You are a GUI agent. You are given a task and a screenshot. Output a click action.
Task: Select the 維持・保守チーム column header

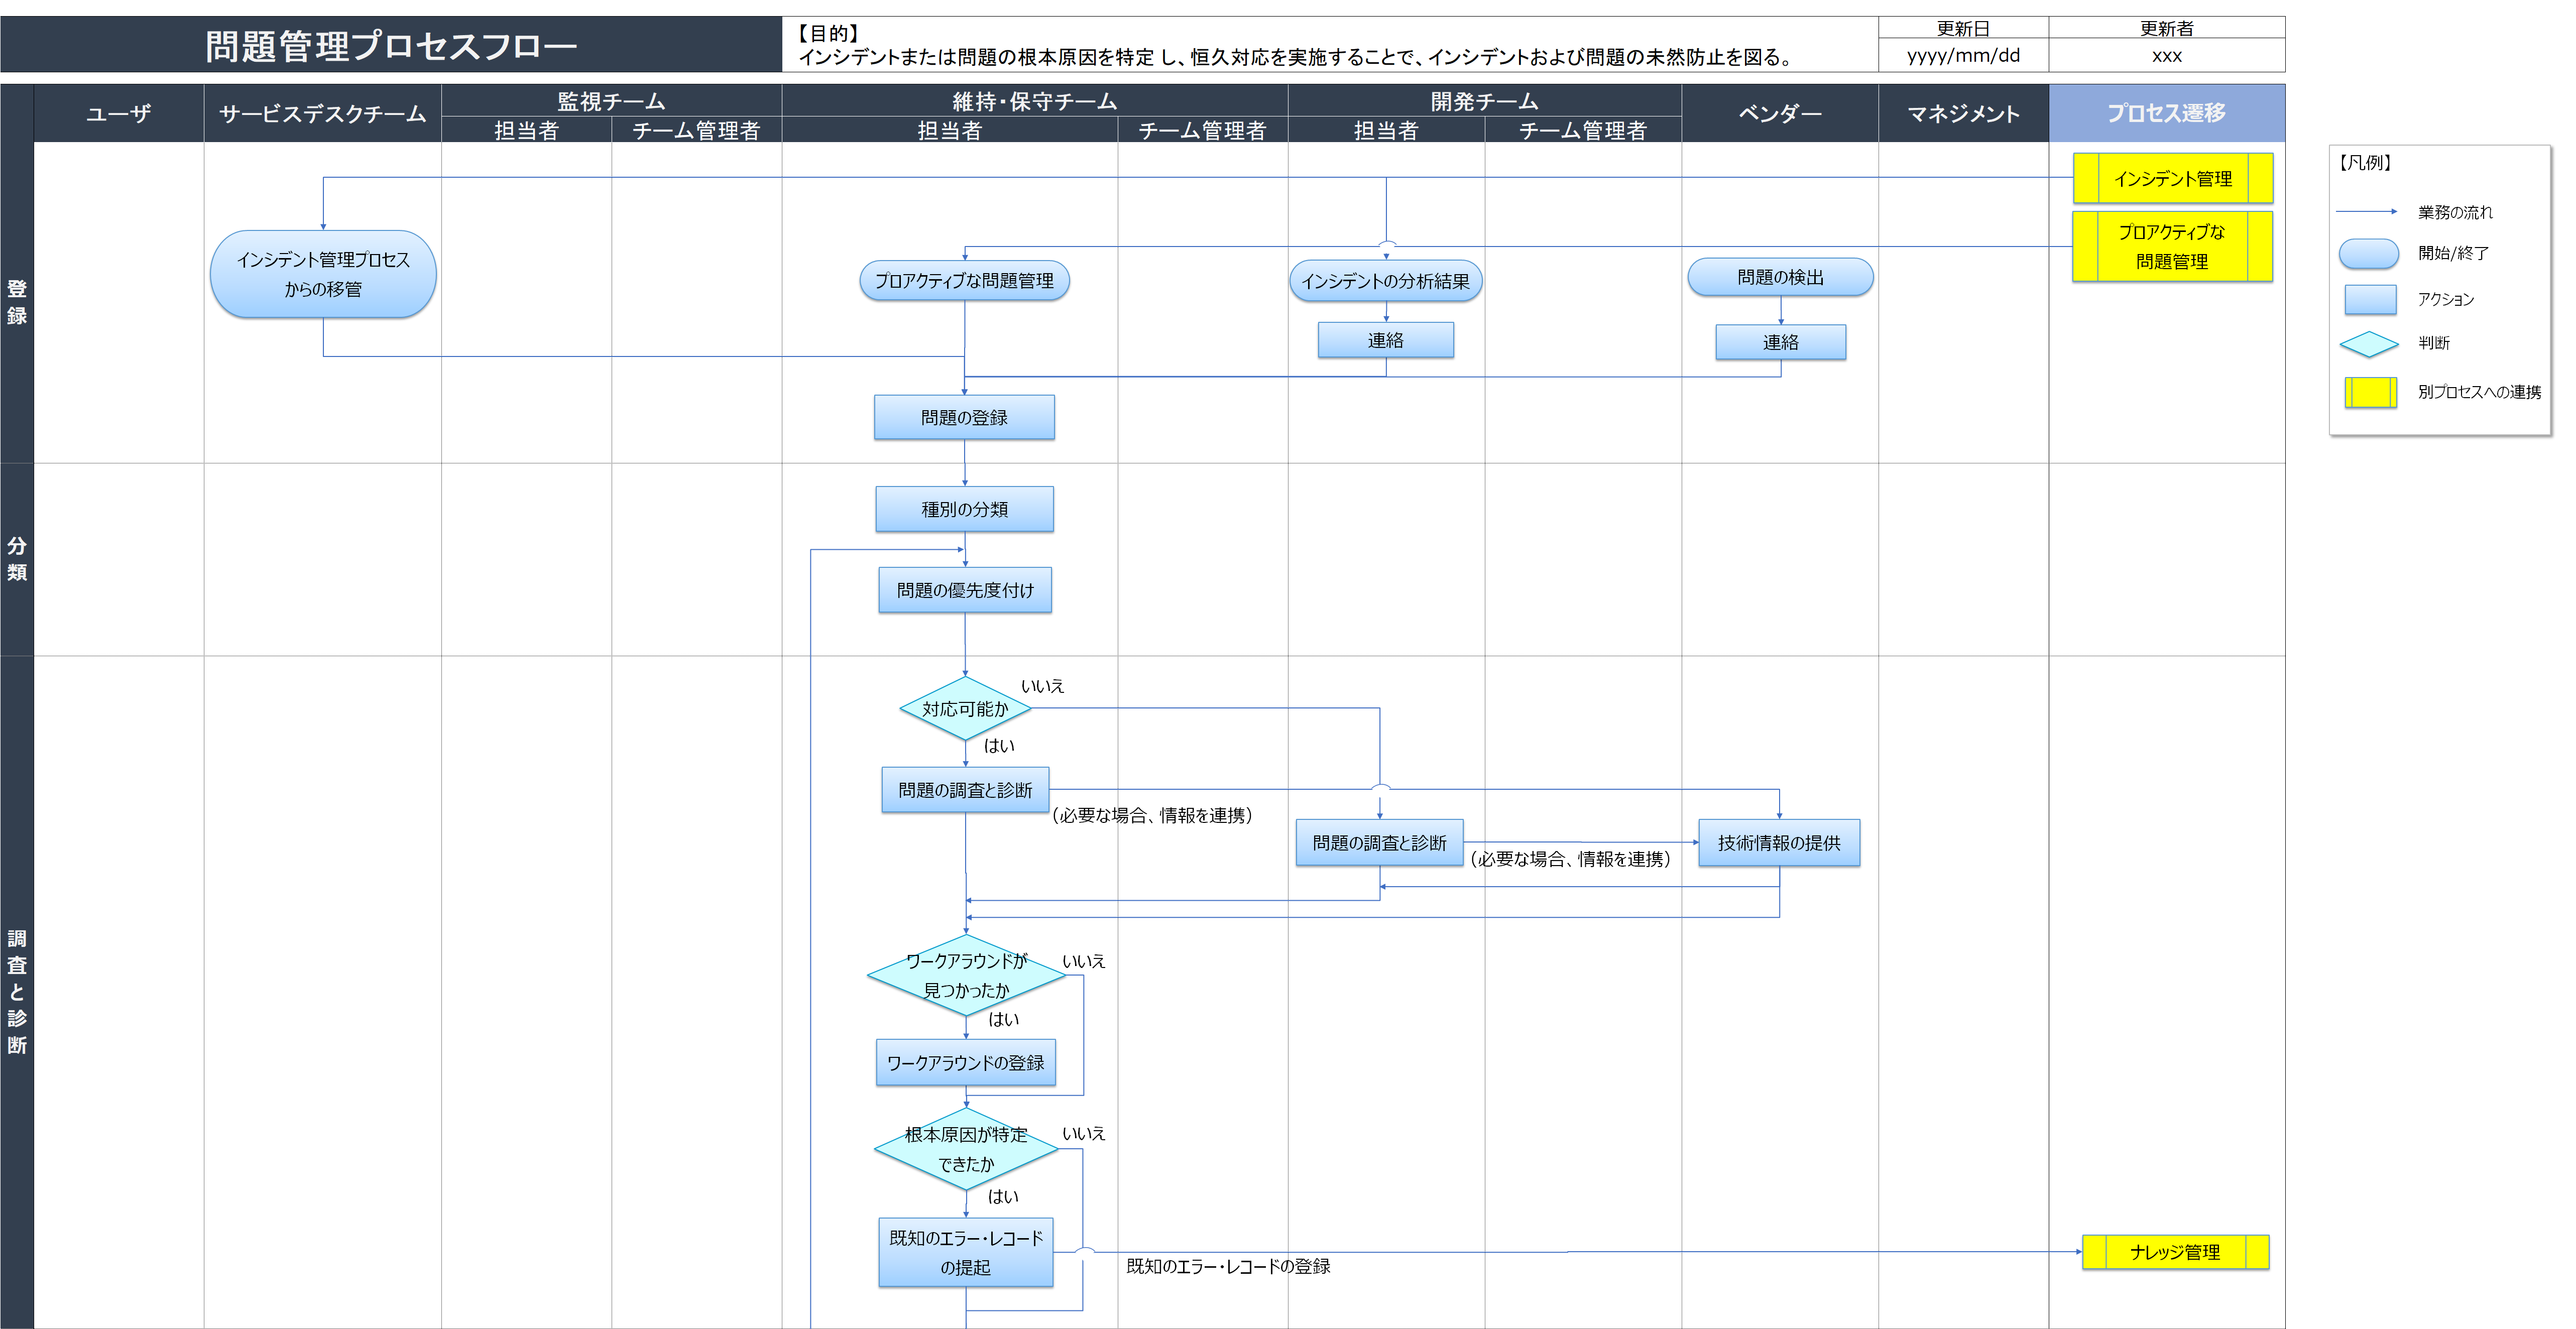tap(1034, 101)
